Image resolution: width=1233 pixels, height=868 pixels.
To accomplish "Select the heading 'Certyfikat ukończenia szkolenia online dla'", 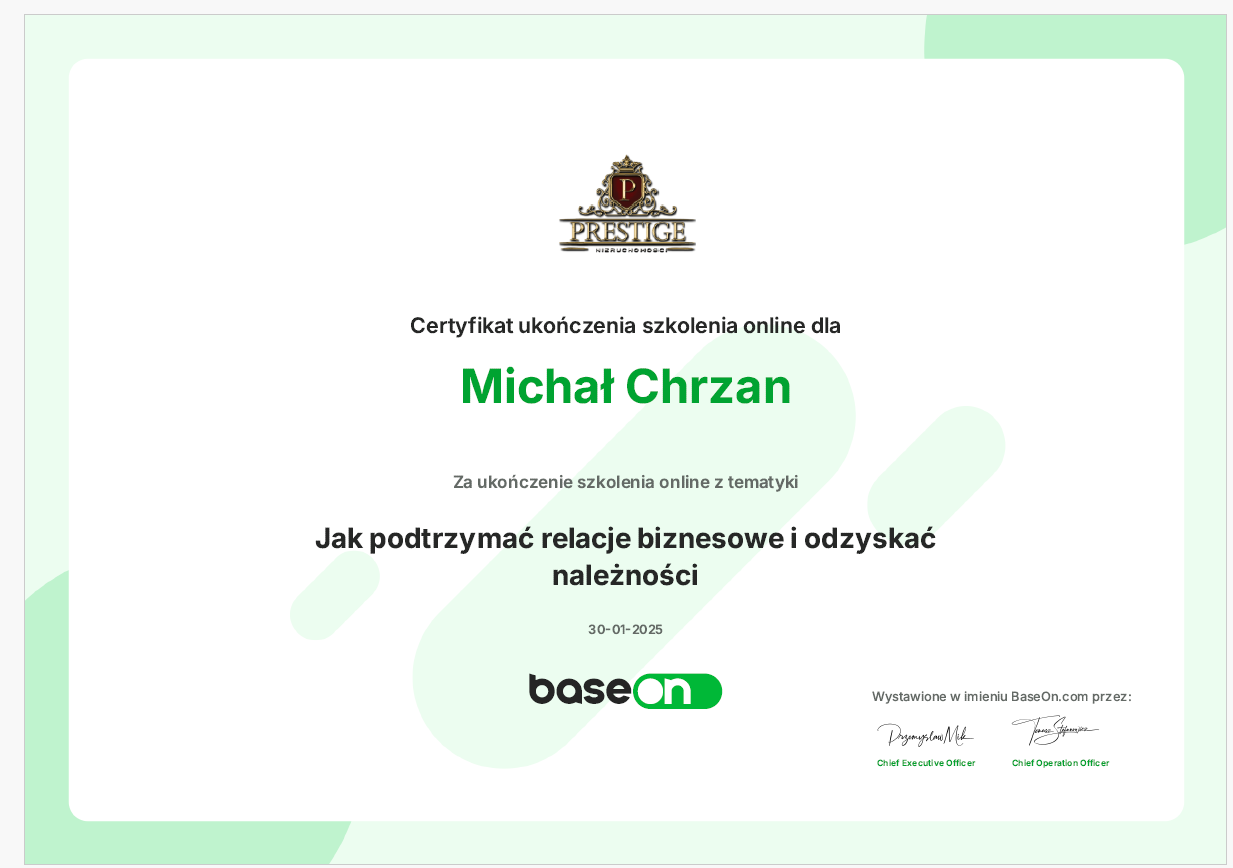I will [625, 325].
